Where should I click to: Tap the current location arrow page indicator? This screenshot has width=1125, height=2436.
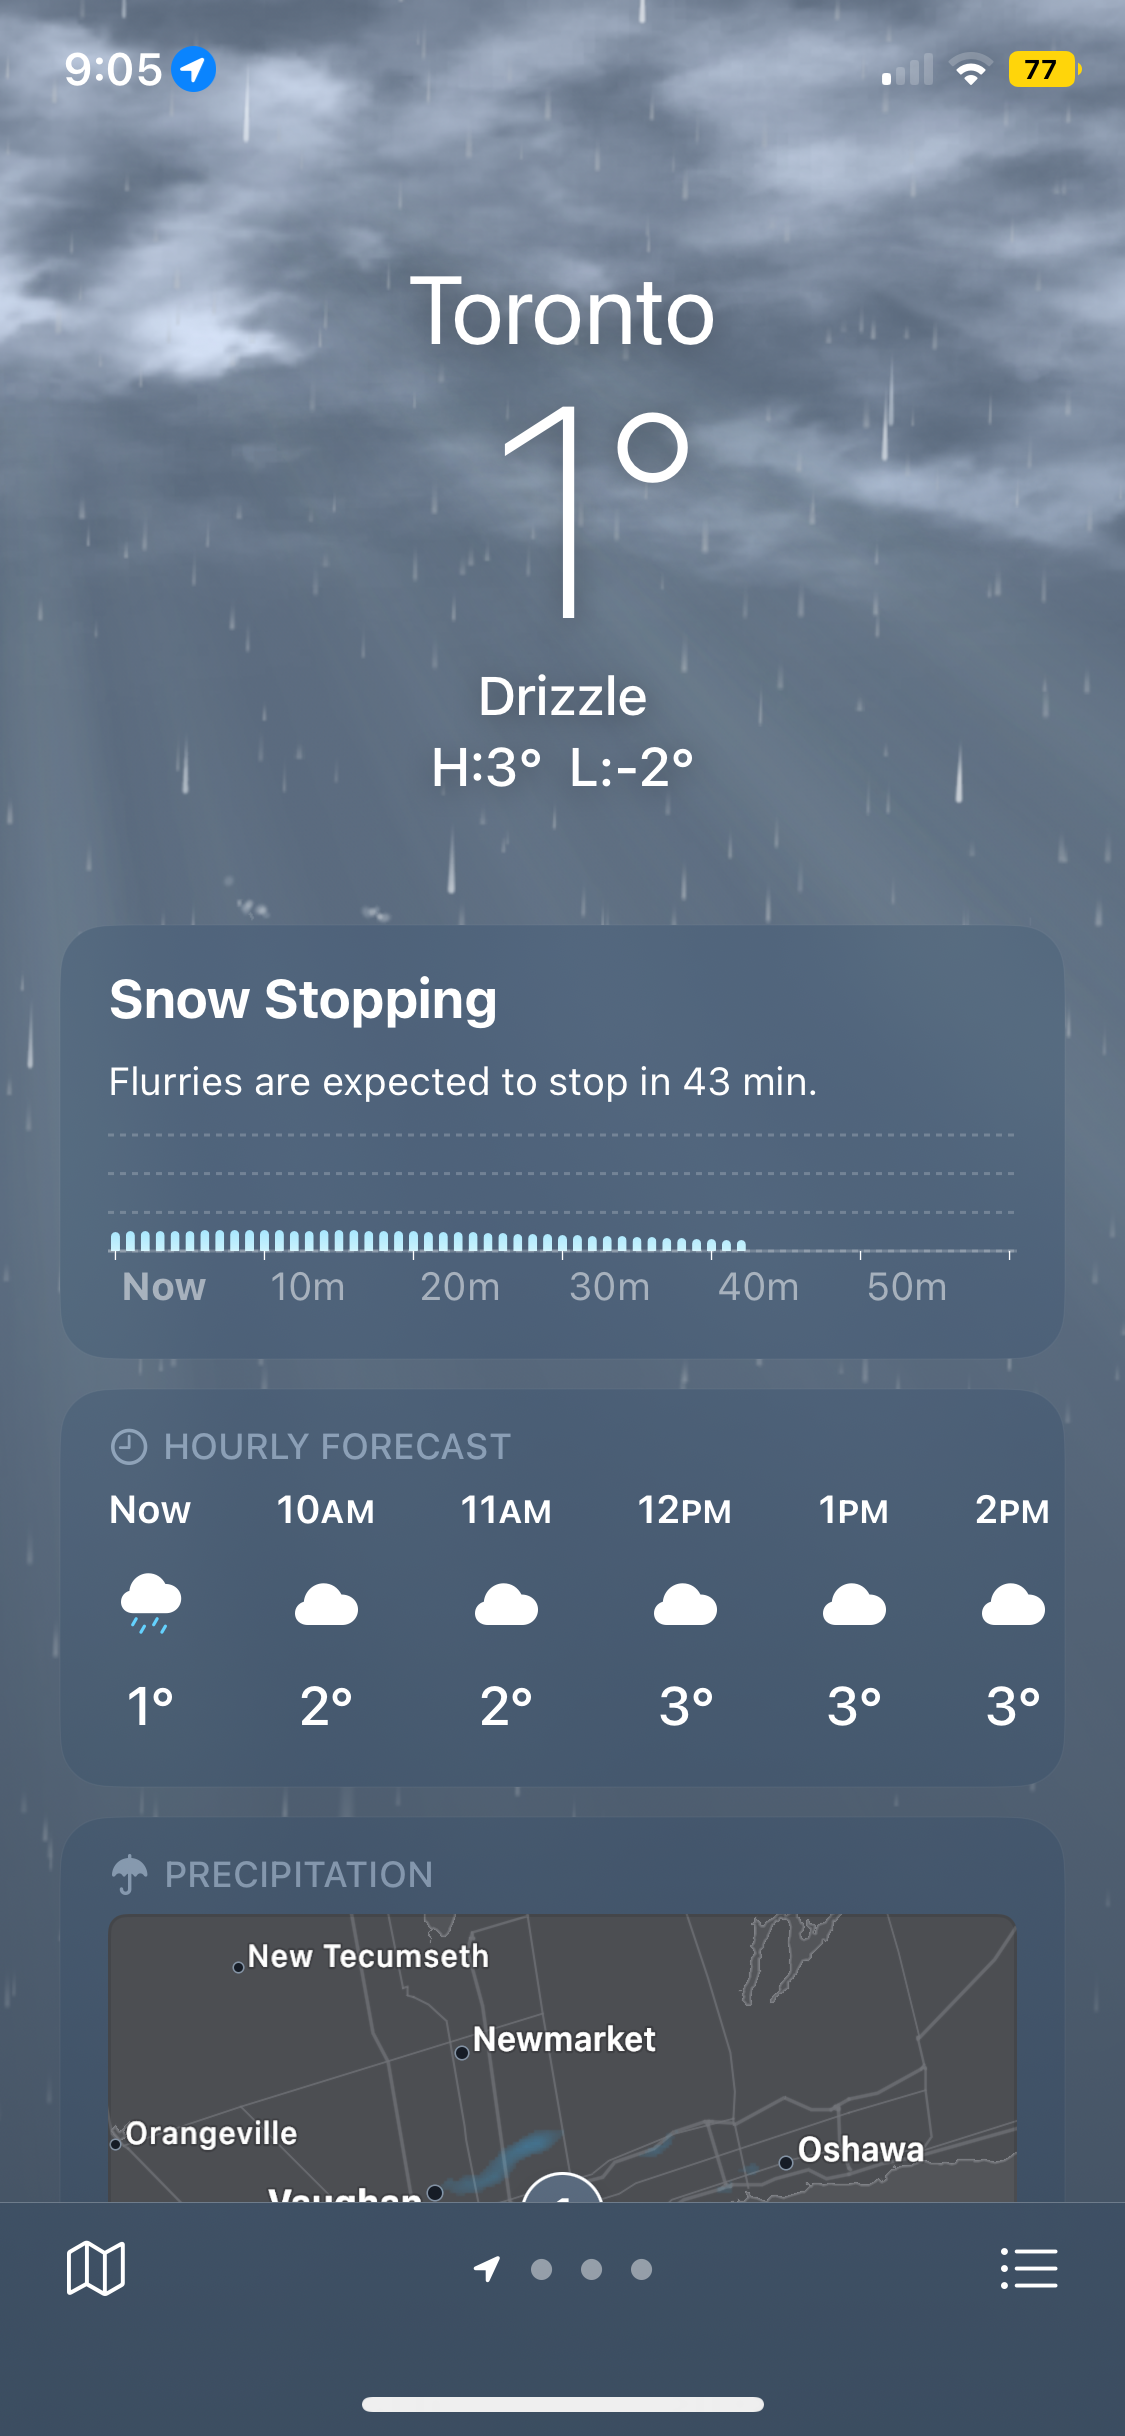pos(487,2269)
